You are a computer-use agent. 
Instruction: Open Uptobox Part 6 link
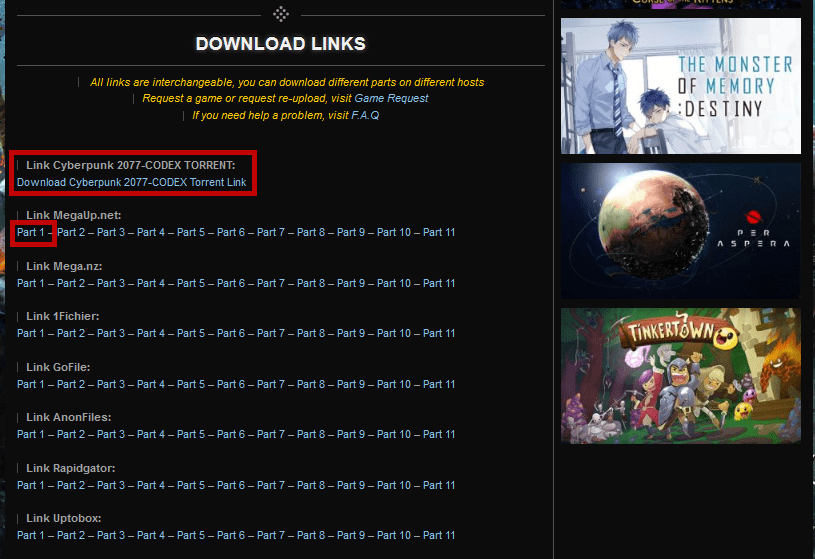pyautogui.click(x=231, y=535)
